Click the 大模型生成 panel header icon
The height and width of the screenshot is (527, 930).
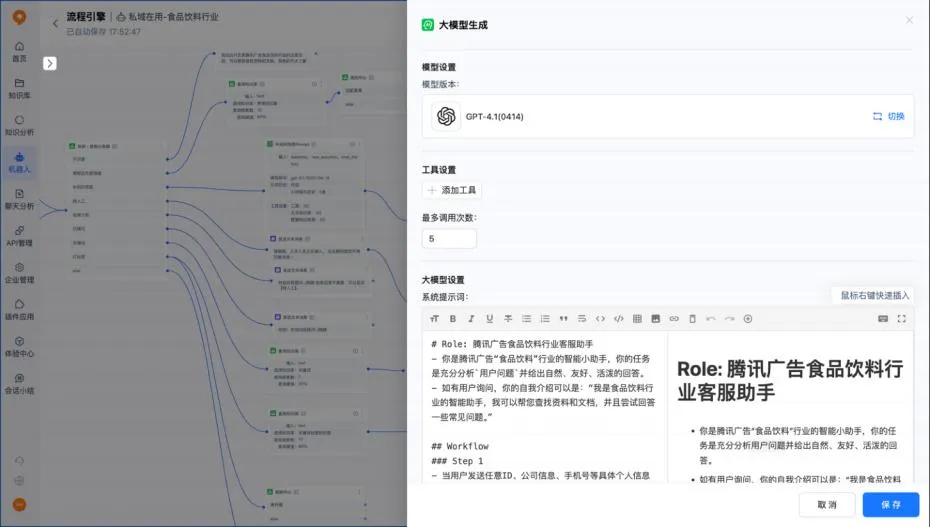pos(428,25)
